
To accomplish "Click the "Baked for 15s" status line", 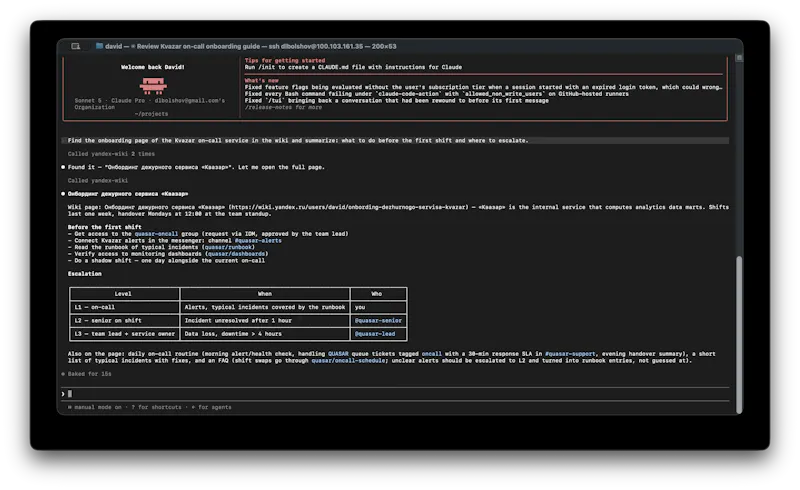I will point(86,374).
